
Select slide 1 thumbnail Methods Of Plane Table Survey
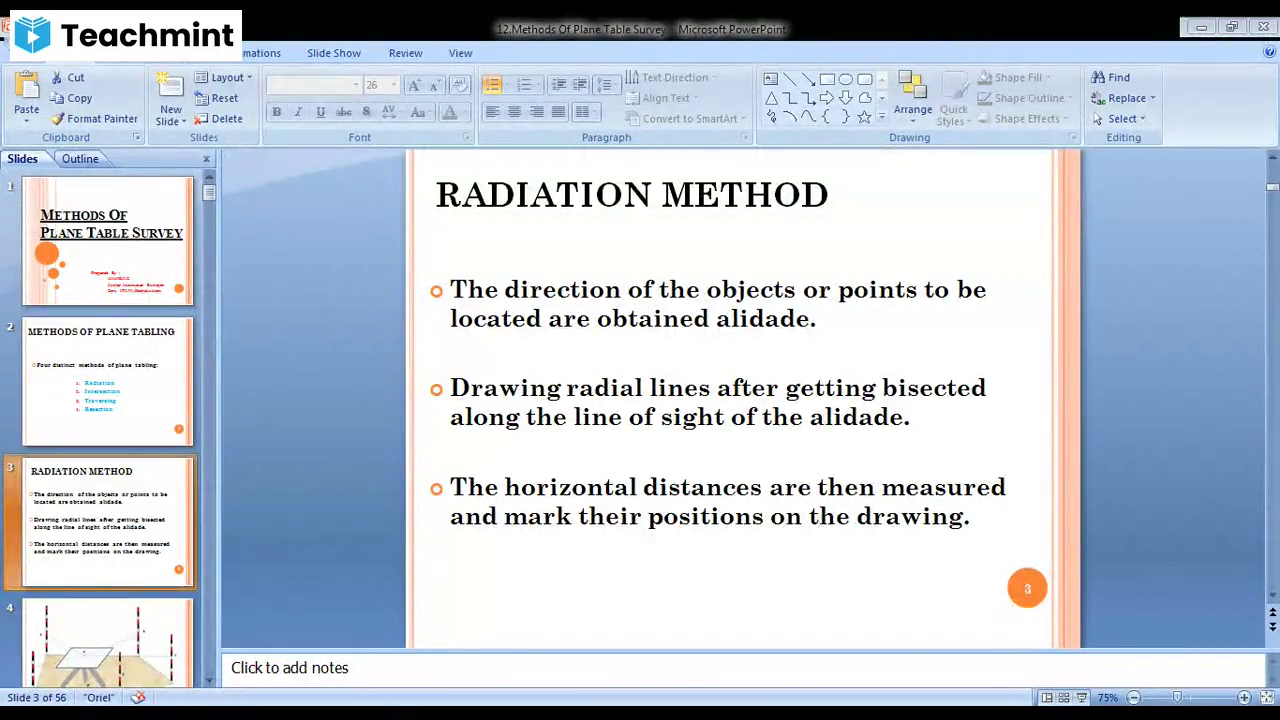coord(108,241)
